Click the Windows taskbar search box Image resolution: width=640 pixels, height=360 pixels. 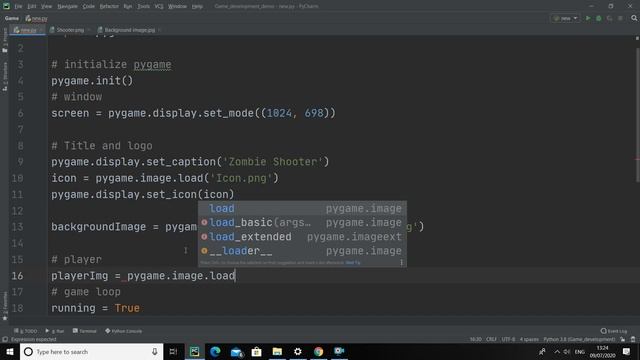pyautogui.click(x=91, y=352)
